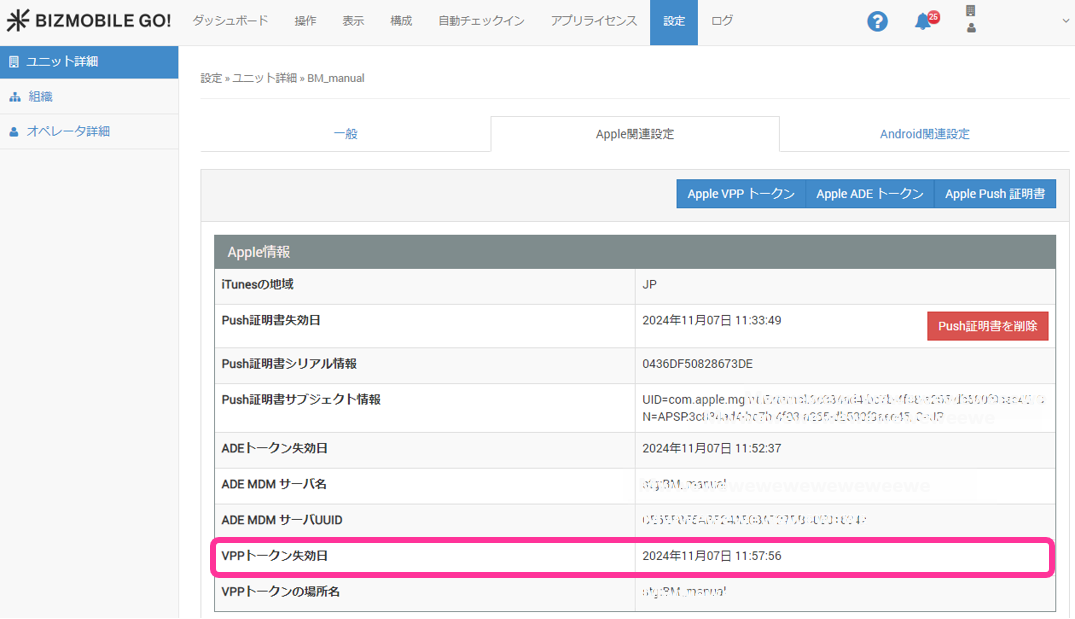Image resolution: width=1075 pixels, height=619 pixels.
Task: Select the Apple関連設定 tab
Action: pos(634,134)
